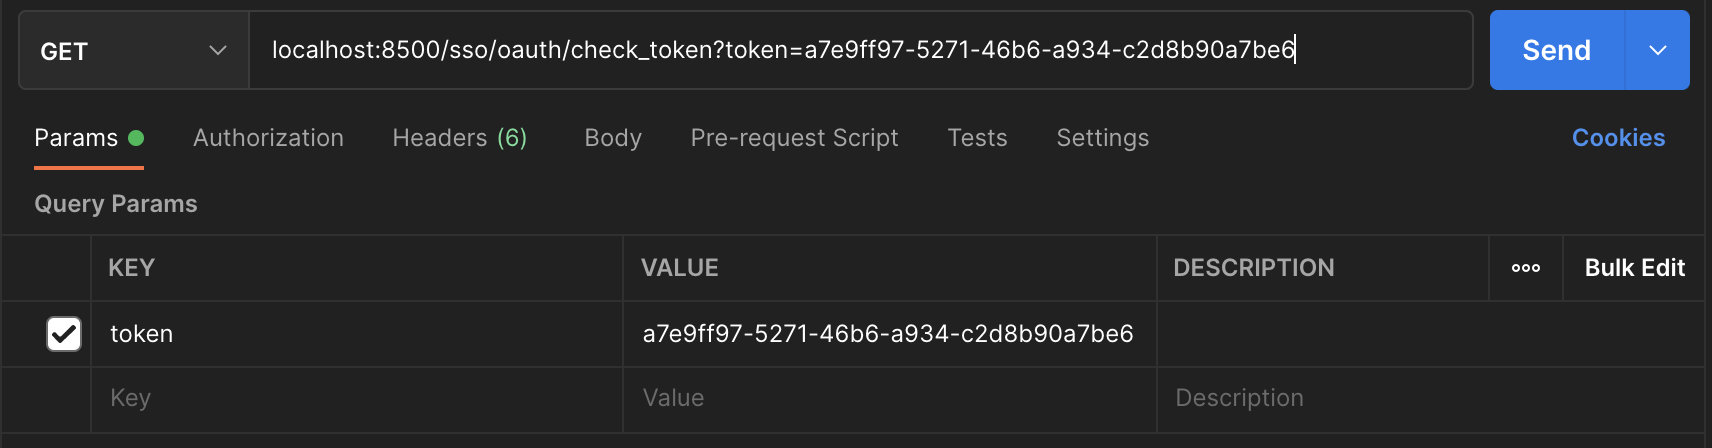Go to the Tests tab
The image size is (1712, 448).
point(977,138)
